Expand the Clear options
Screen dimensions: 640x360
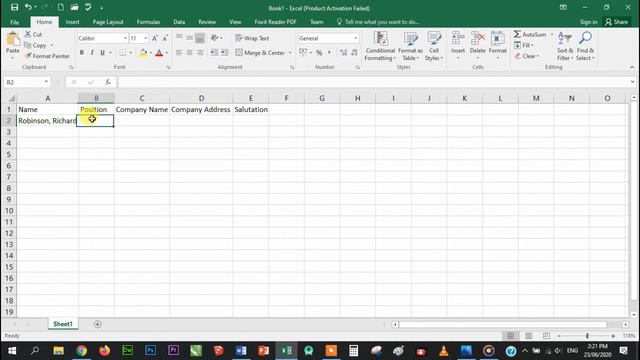[x=527, y=56]
